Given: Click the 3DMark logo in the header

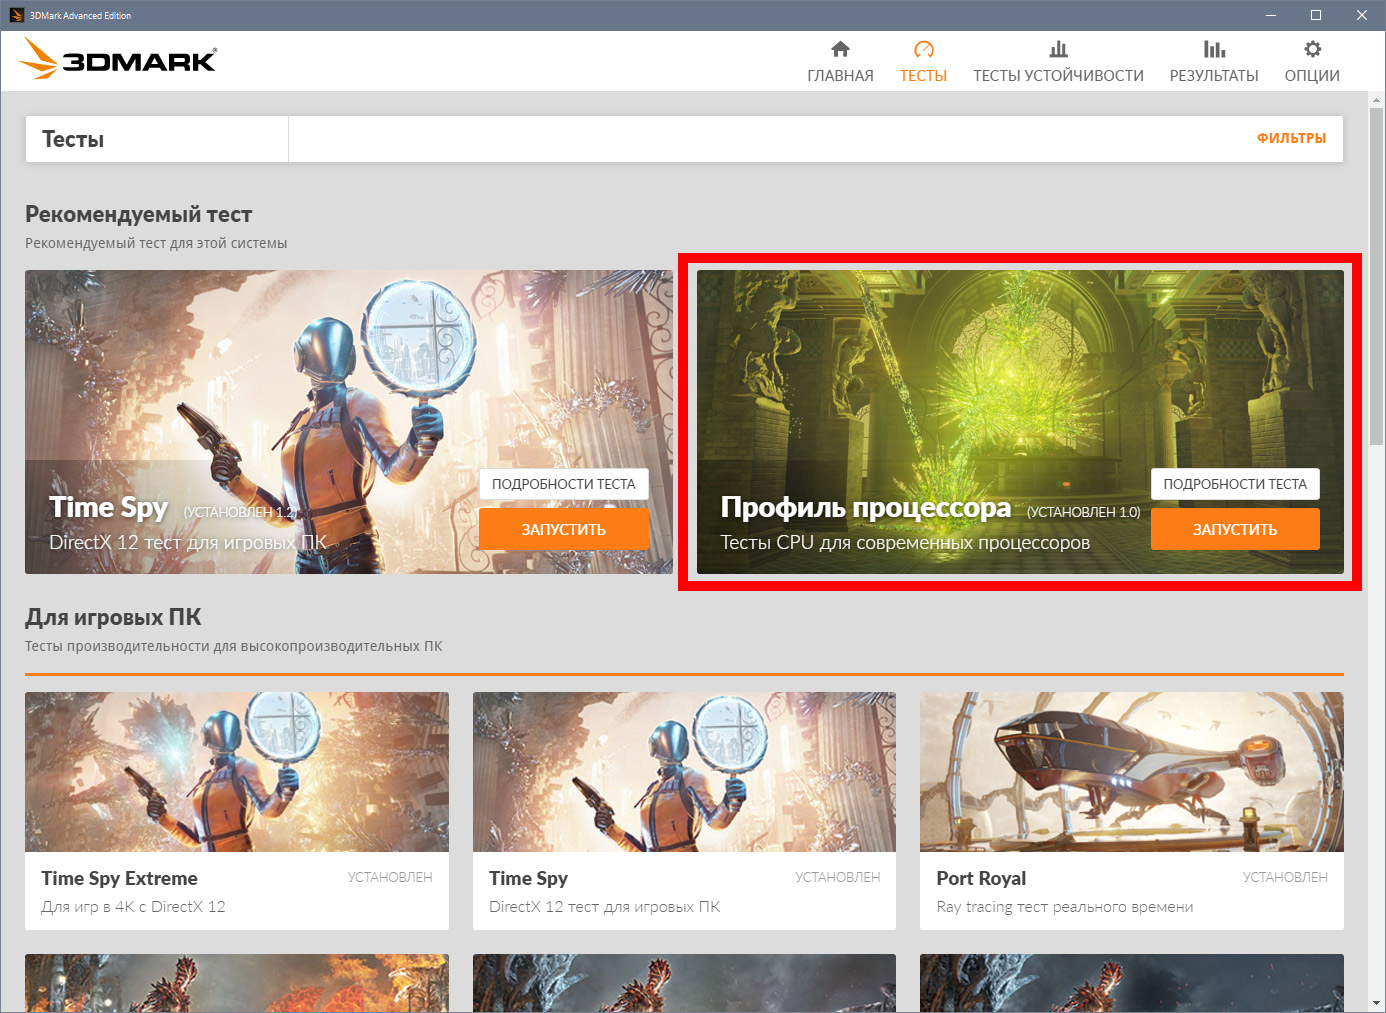Looking at the screenshot, I should point(118,59).
